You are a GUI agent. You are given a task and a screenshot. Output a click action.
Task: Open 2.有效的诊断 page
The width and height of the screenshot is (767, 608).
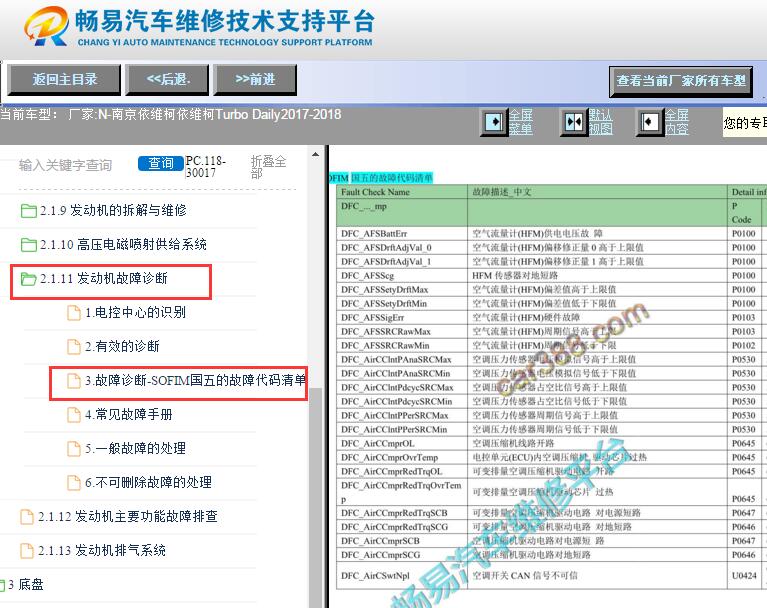pyautogui.click(x=122, y=347)
